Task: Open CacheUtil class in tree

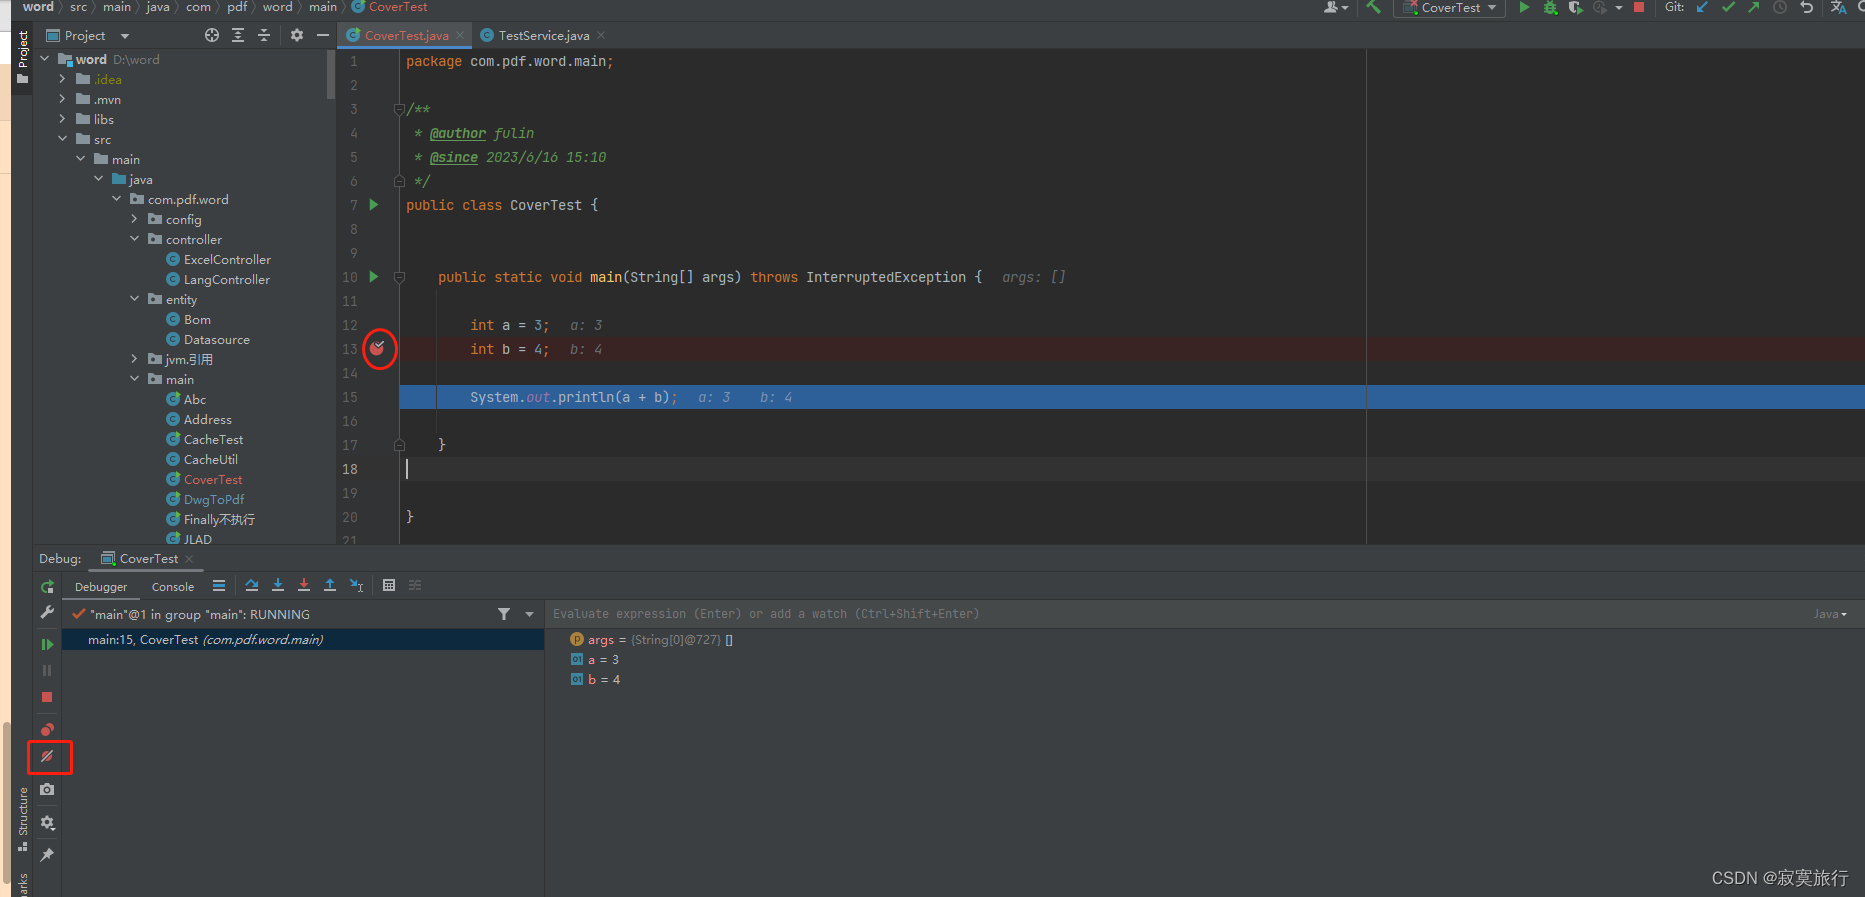Action: pyautogui.click(x=211, y=459)
